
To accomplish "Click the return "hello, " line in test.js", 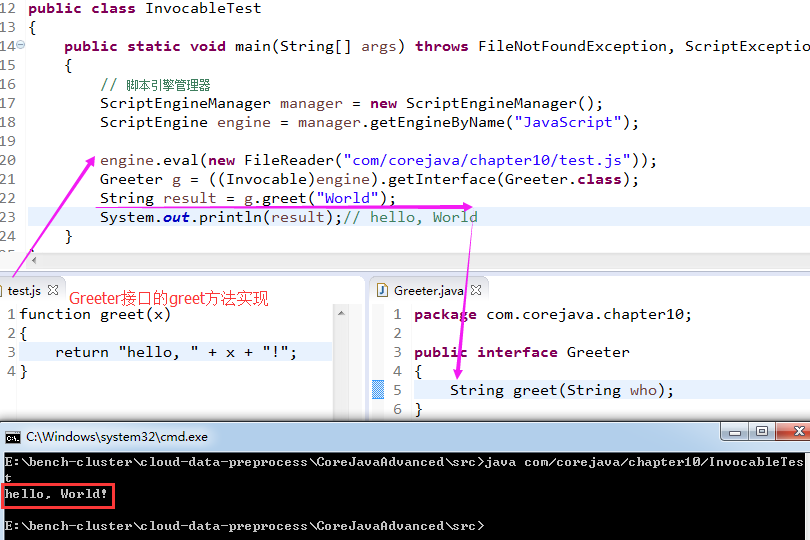I will click(176, 352).
